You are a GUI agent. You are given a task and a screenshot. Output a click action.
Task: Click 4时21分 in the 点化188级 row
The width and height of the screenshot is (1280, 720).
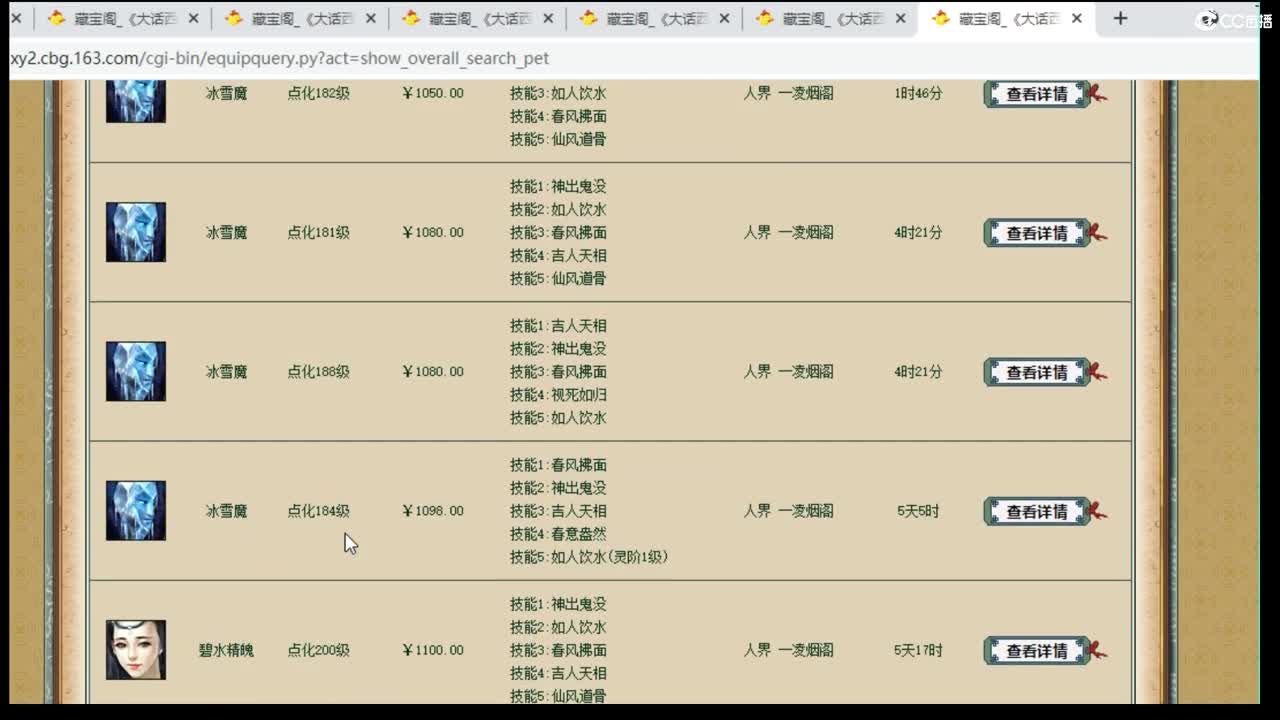click(918, 371)
